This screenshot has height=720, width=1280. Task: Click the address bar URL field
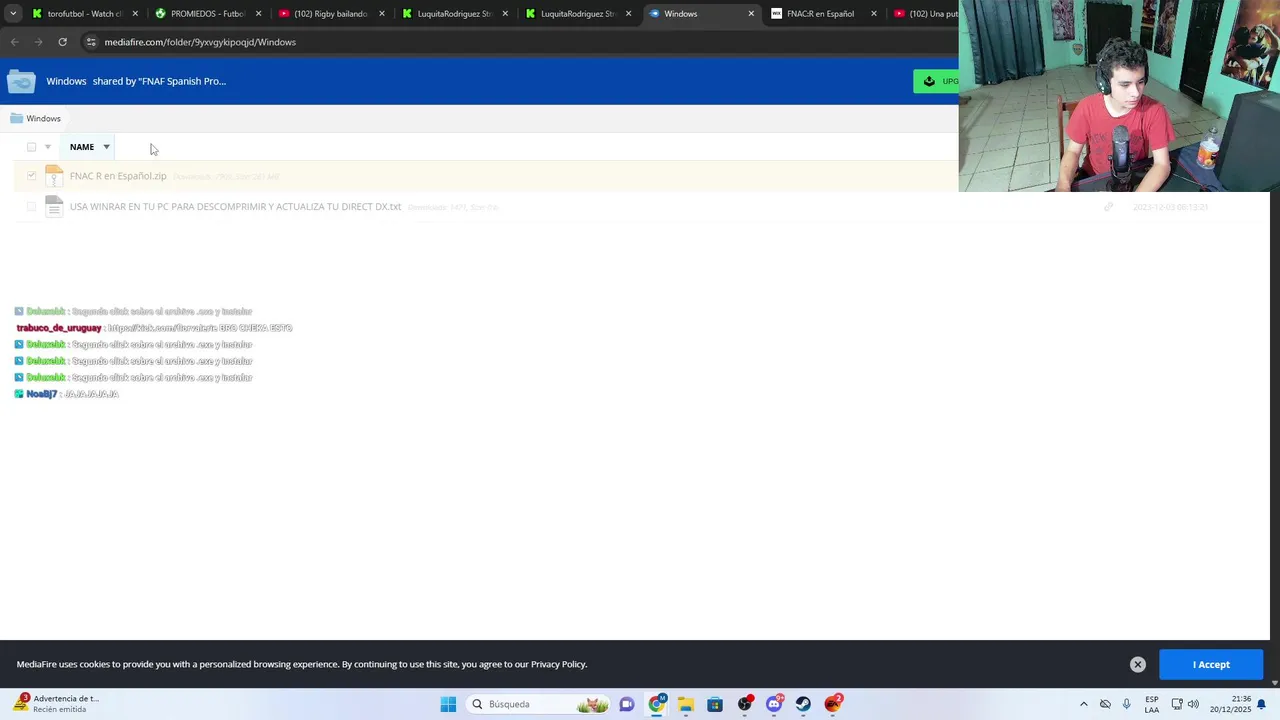coord(520,42)
